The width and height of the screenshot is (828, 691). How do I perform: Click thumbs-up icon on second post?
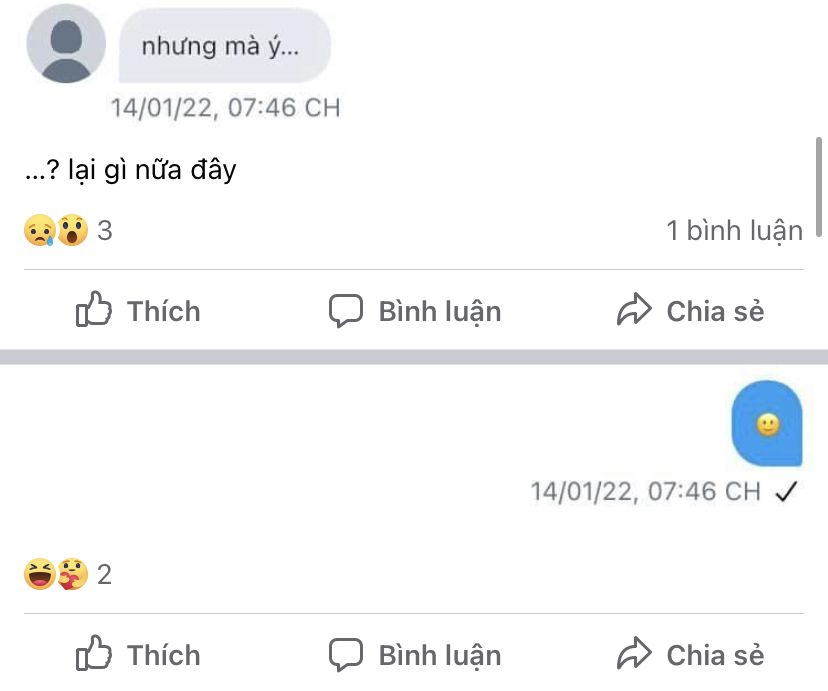click(93, 655)
